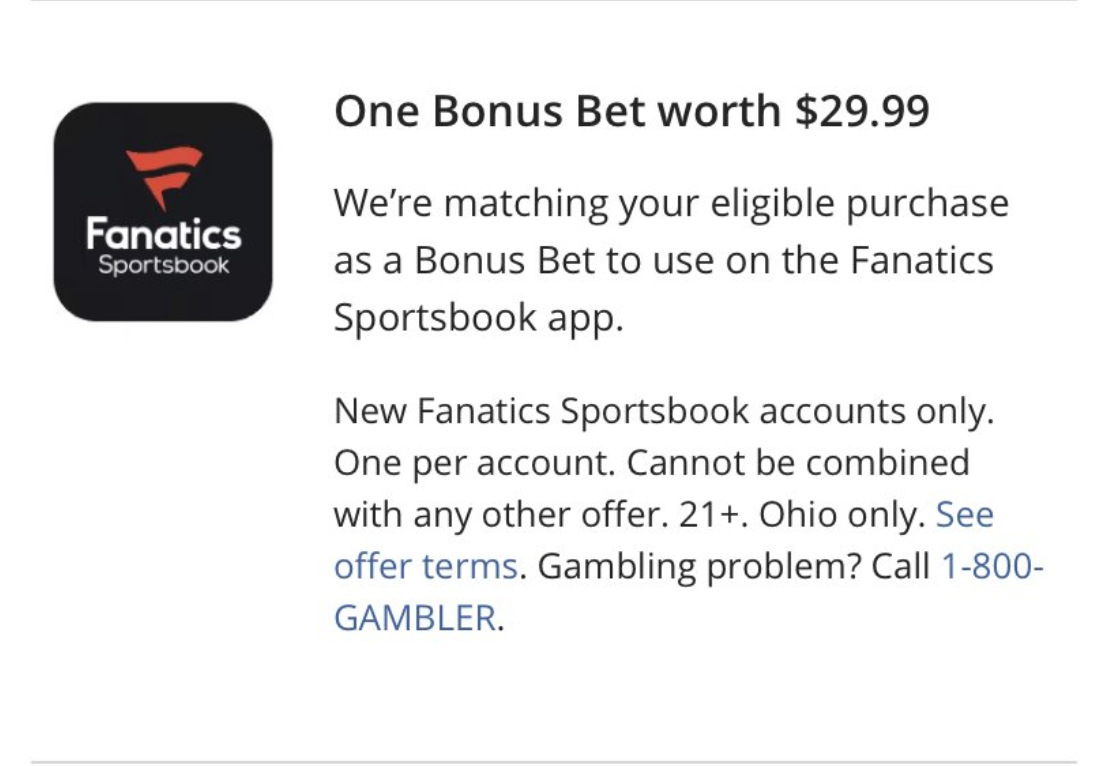Click the One per account sentence

pyautogui.click(x=475, y=463)
